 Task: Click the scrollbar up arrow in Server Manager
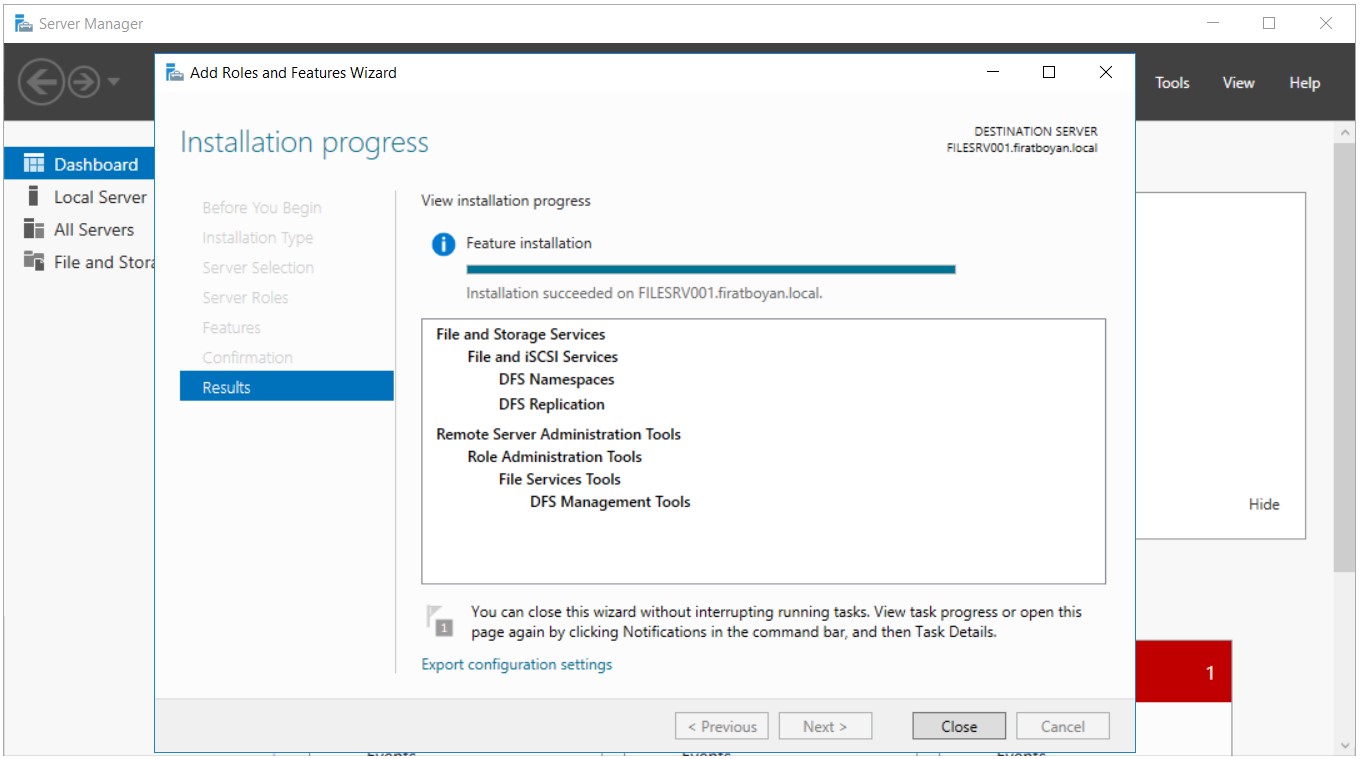[x=1345, y=132]
